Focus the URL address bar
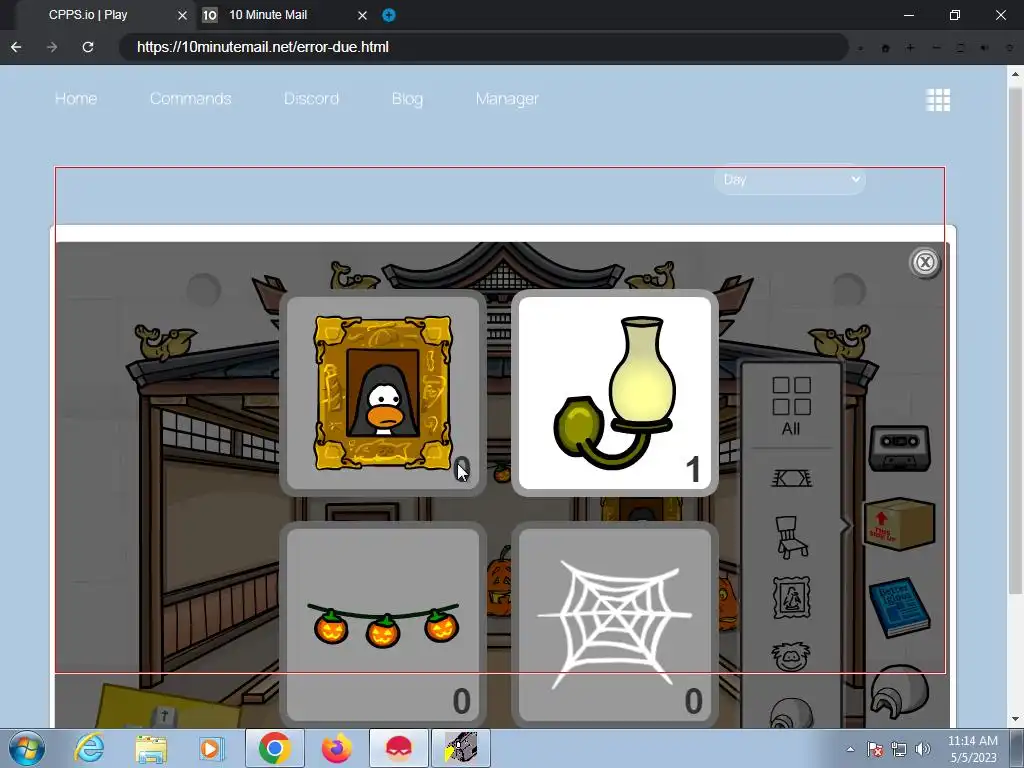Image resolution: width=1024 pixels, height=768 pixels. coord(483,47)
